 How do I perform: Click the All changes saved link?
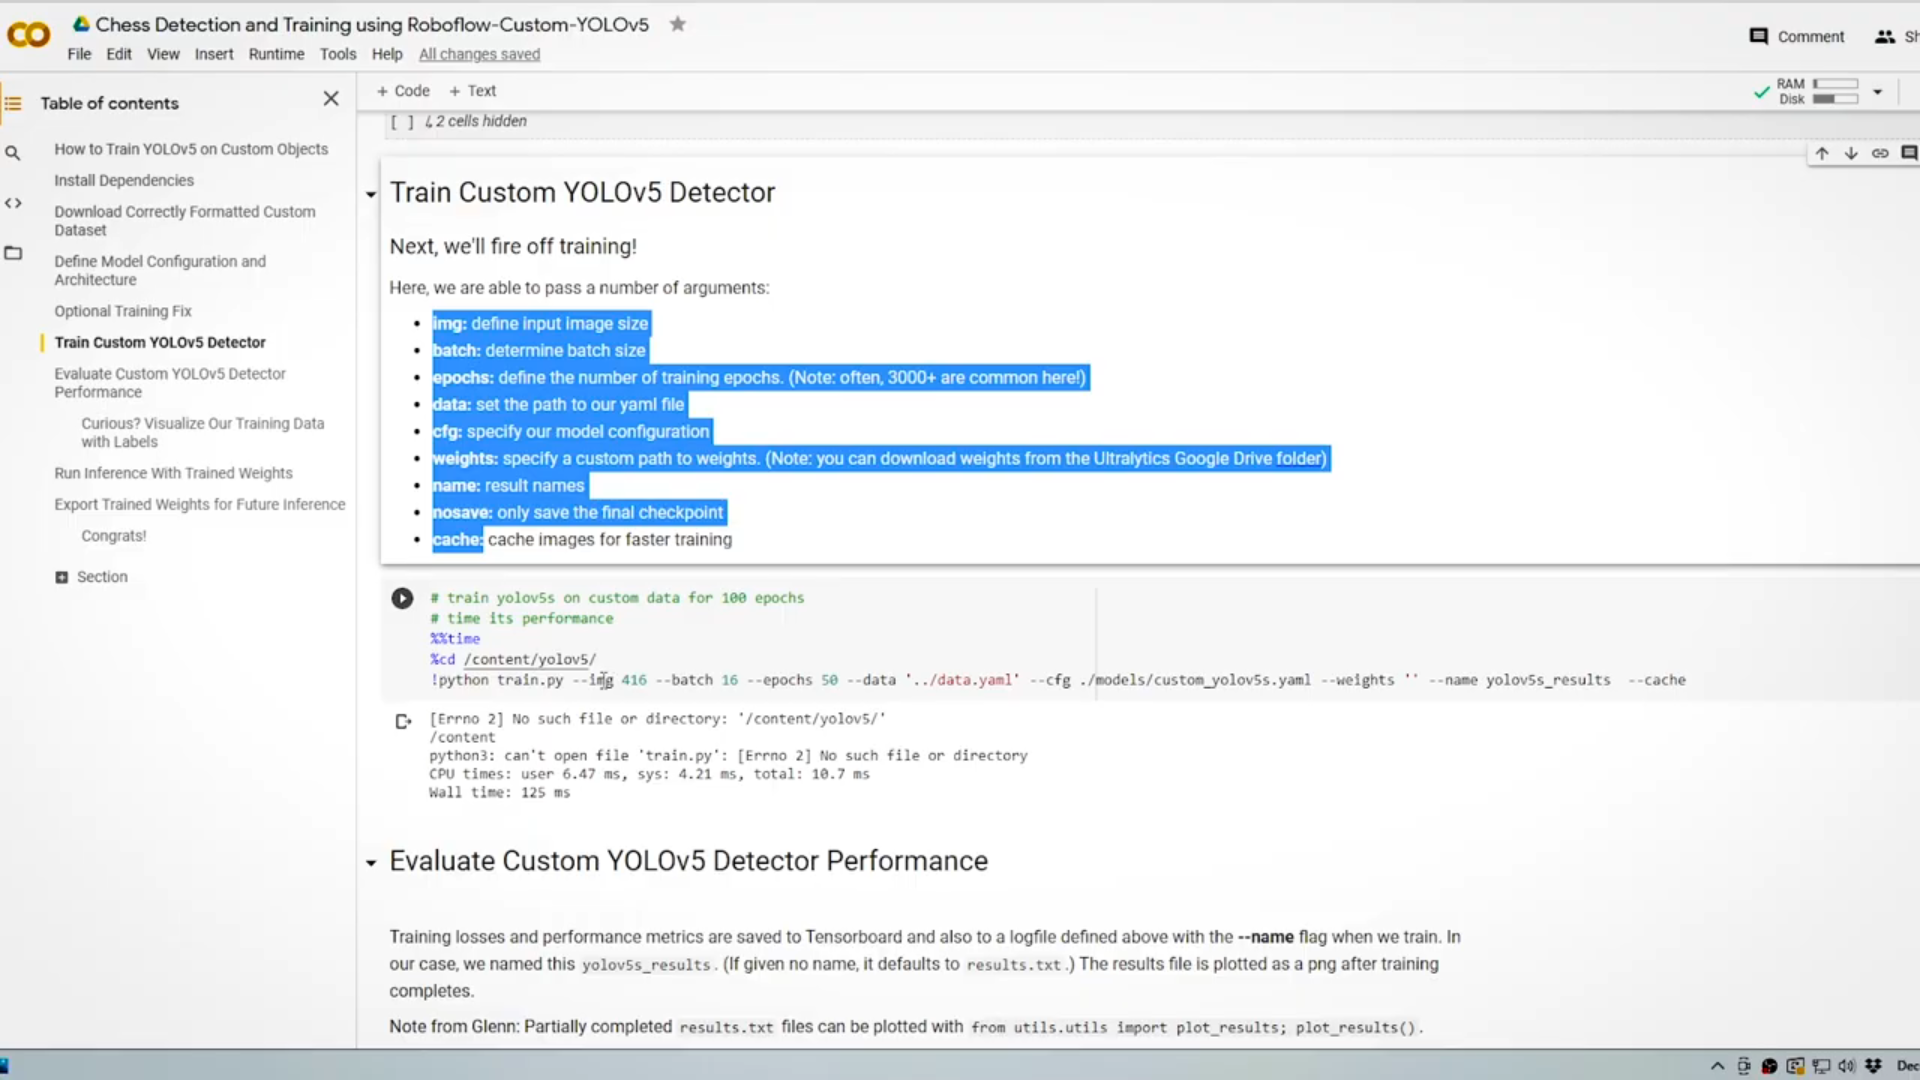479,54
